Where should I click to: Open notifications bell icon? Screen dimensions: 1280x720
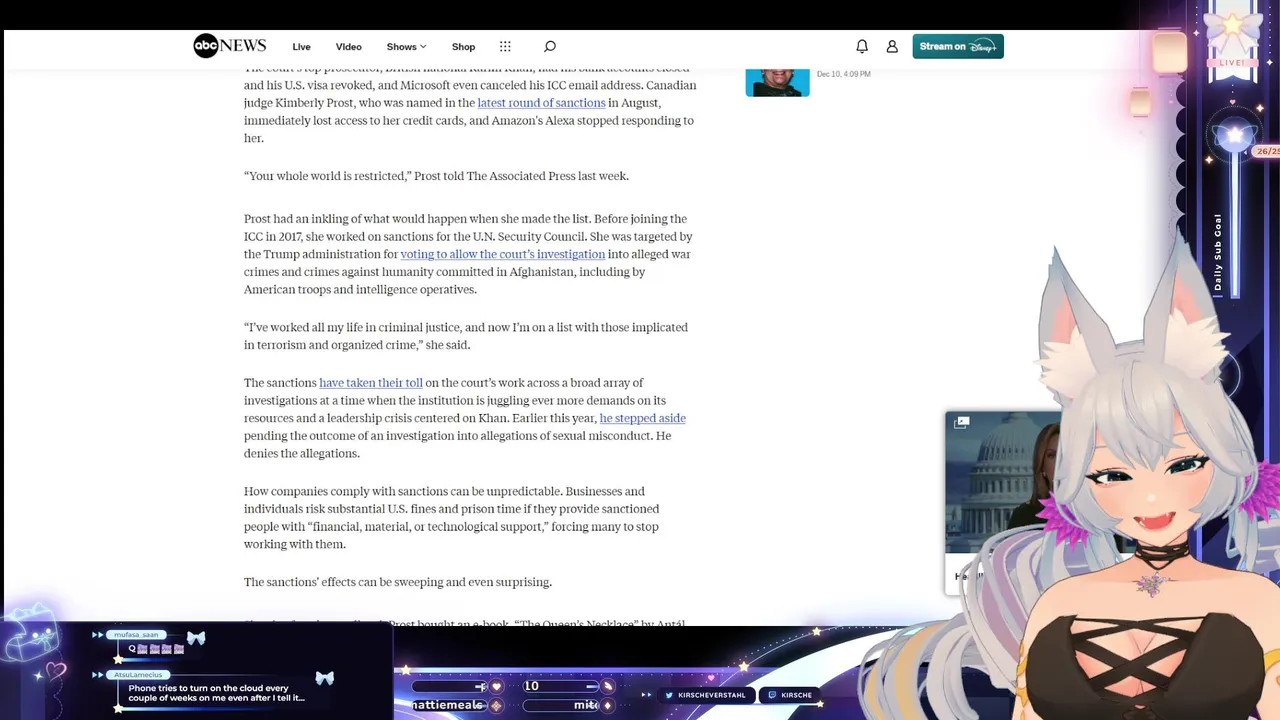pyautogui.click(x=862, y=46)
